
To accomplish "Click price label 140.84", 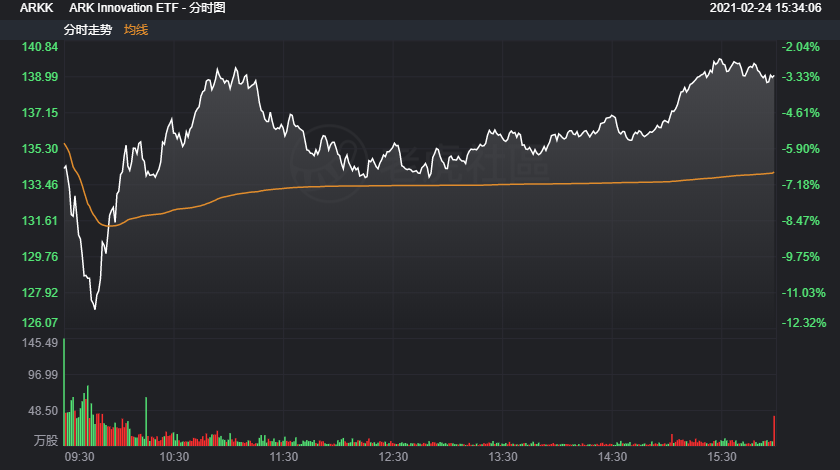I will [40, 47].
